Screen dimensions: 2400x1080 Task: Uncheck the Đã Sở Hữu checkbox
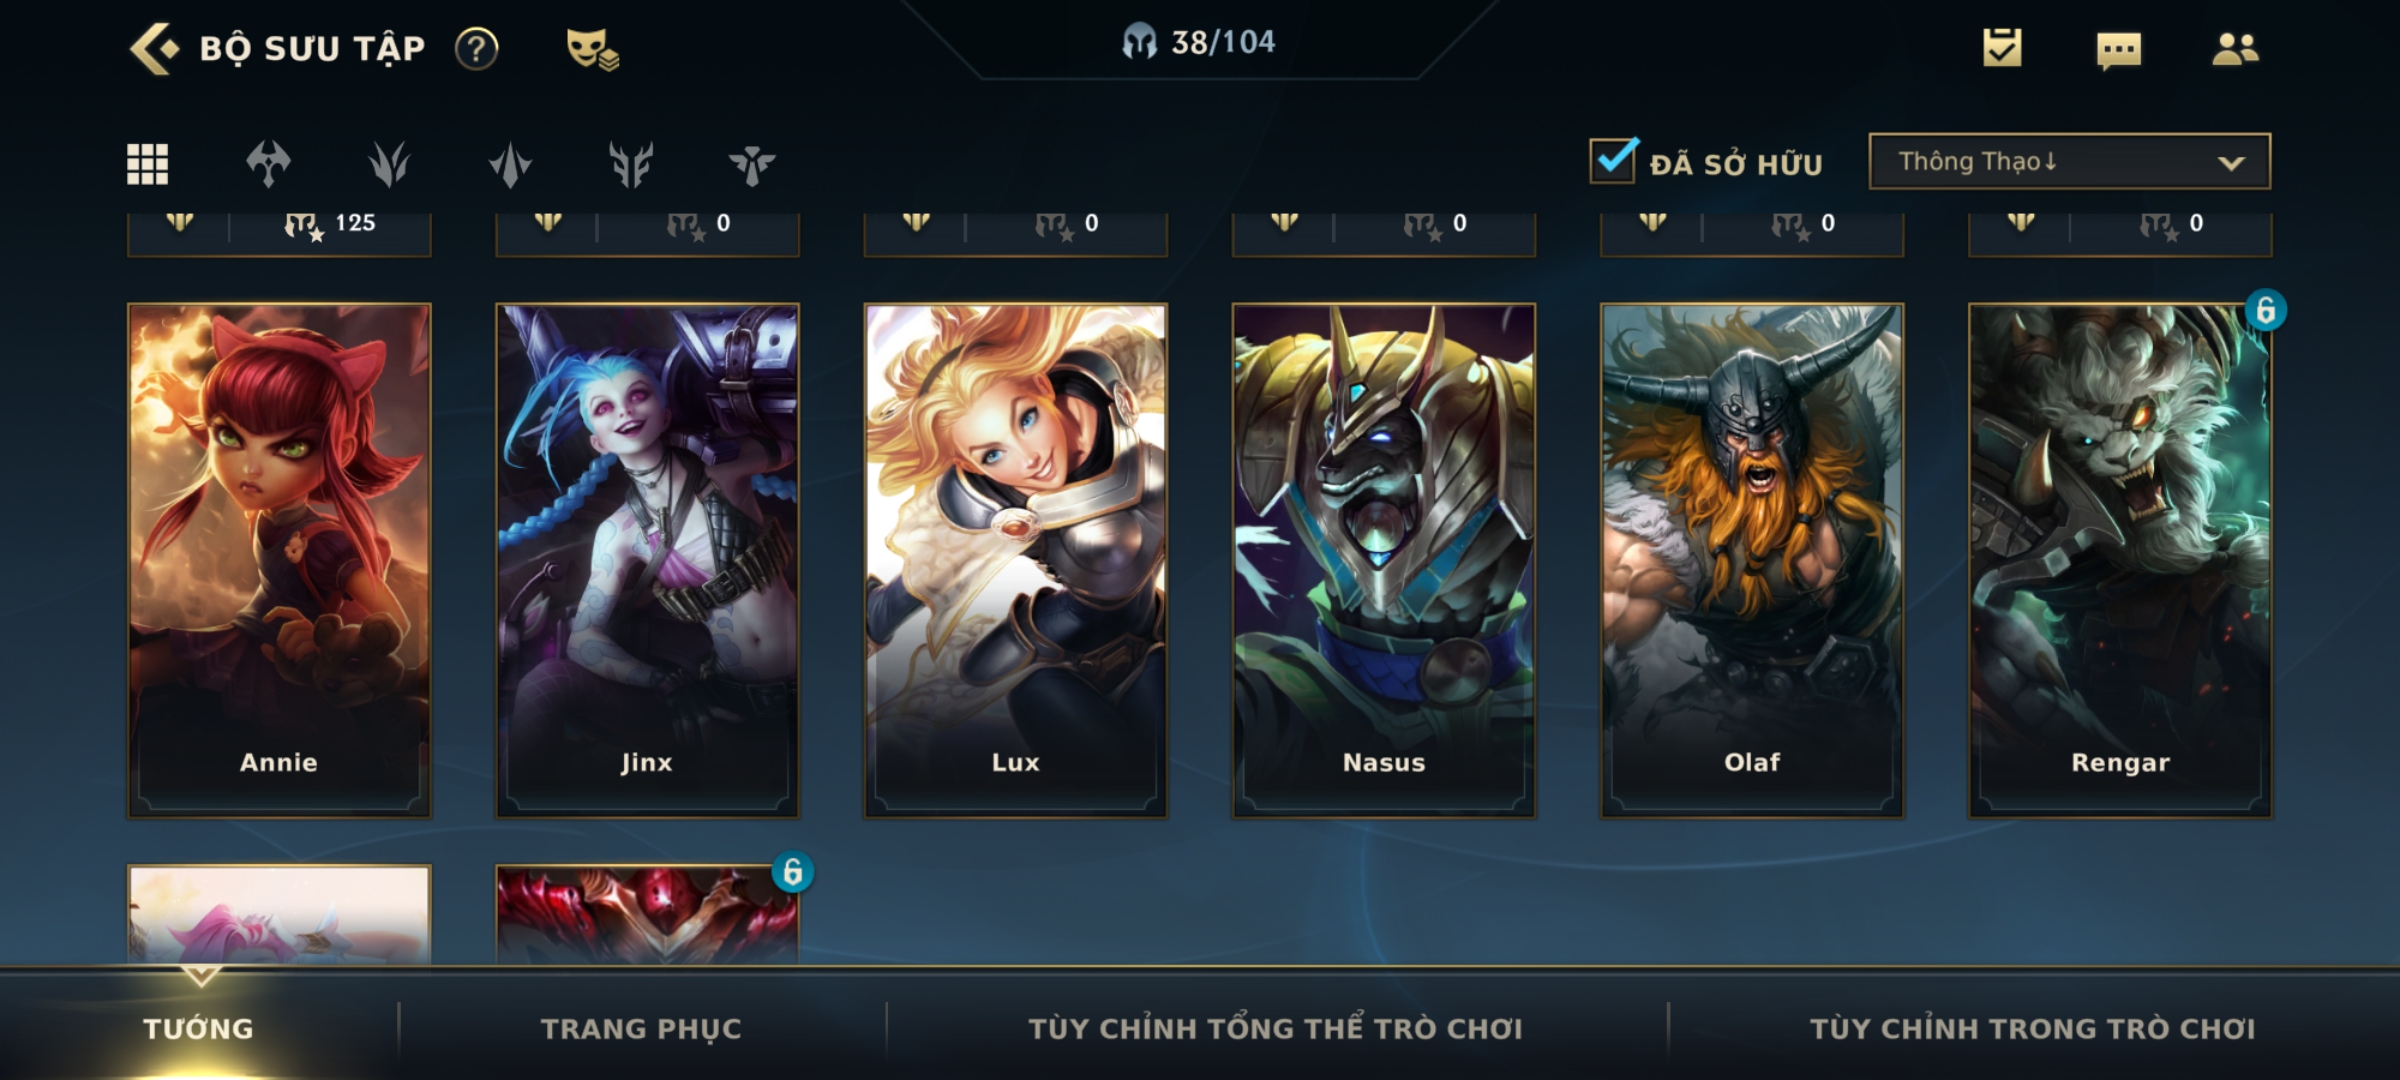pos(1614,160)
